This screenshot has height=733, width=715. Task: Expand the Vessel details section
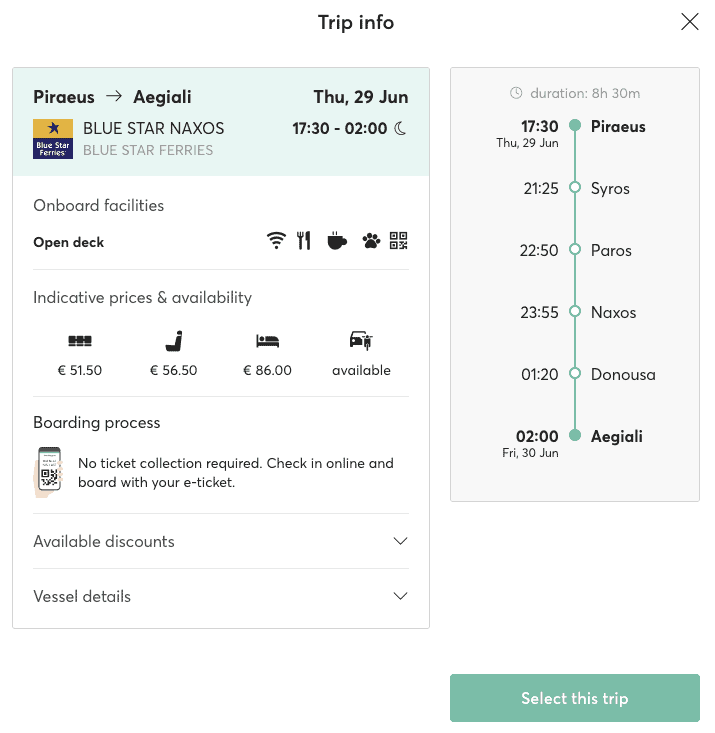coord(221,596)
